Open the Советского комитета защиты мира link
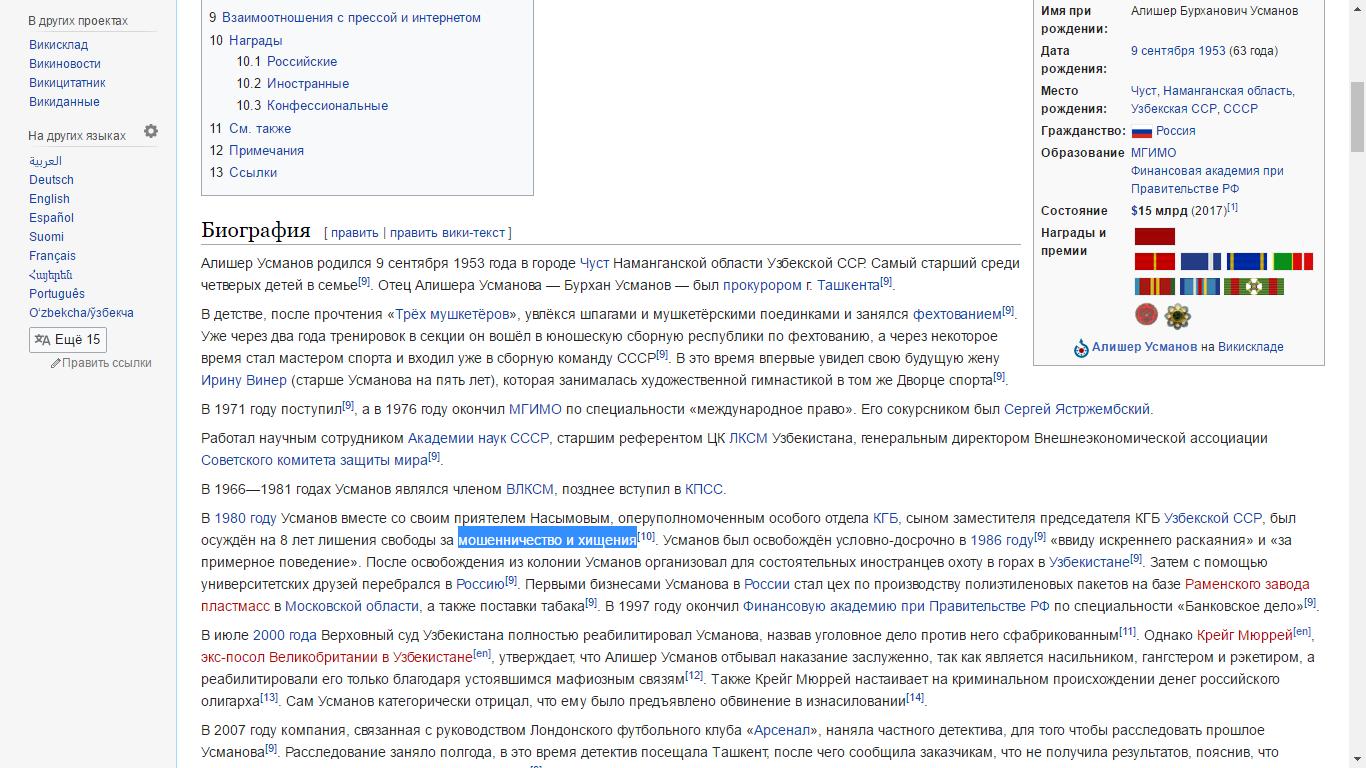Image resolution: width=1366 pixels, height=768 pixels. point(314,460)
